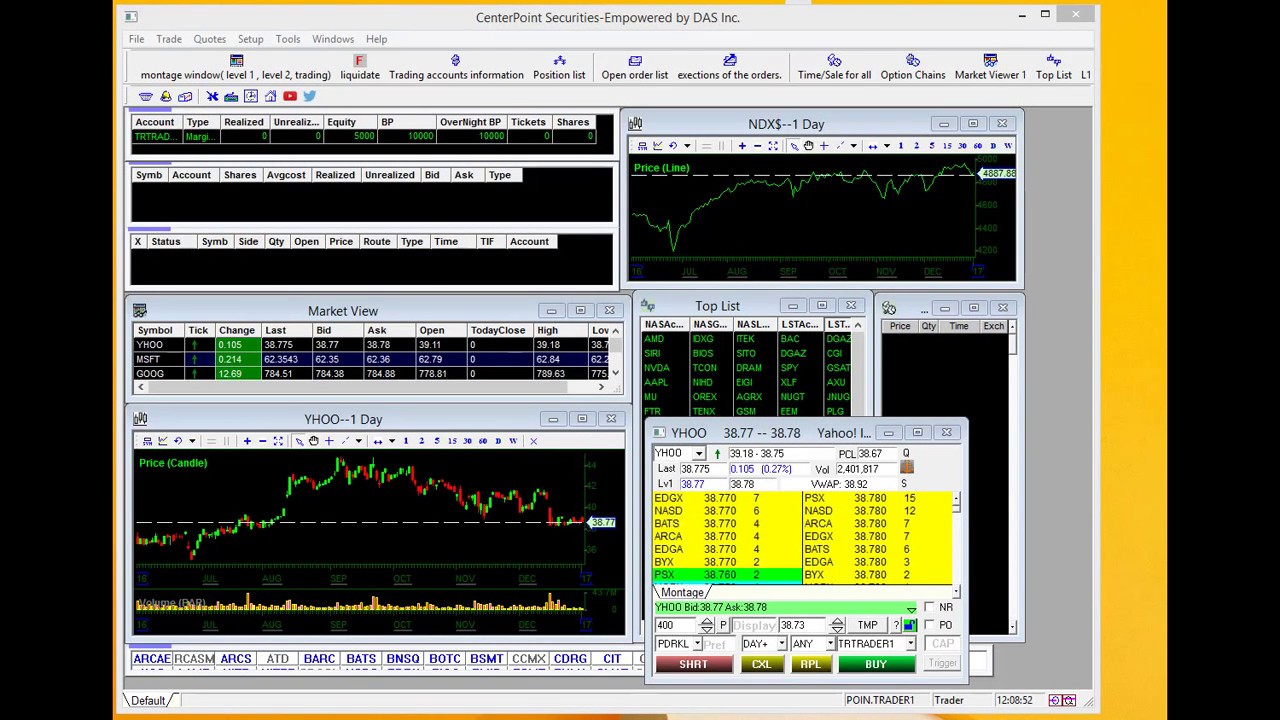Open the Trade menu

pyautogui.click(x=168, y=39)
